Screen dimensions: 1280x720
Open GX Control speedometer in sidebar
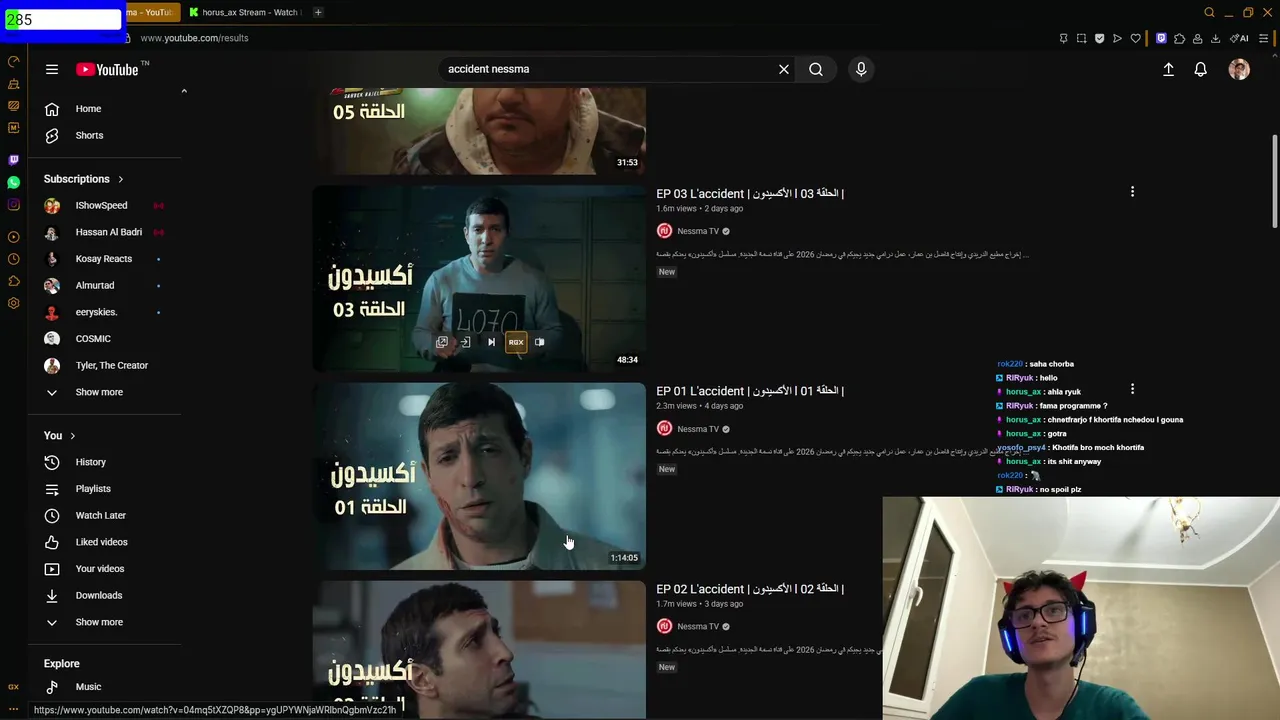point(13,61)
